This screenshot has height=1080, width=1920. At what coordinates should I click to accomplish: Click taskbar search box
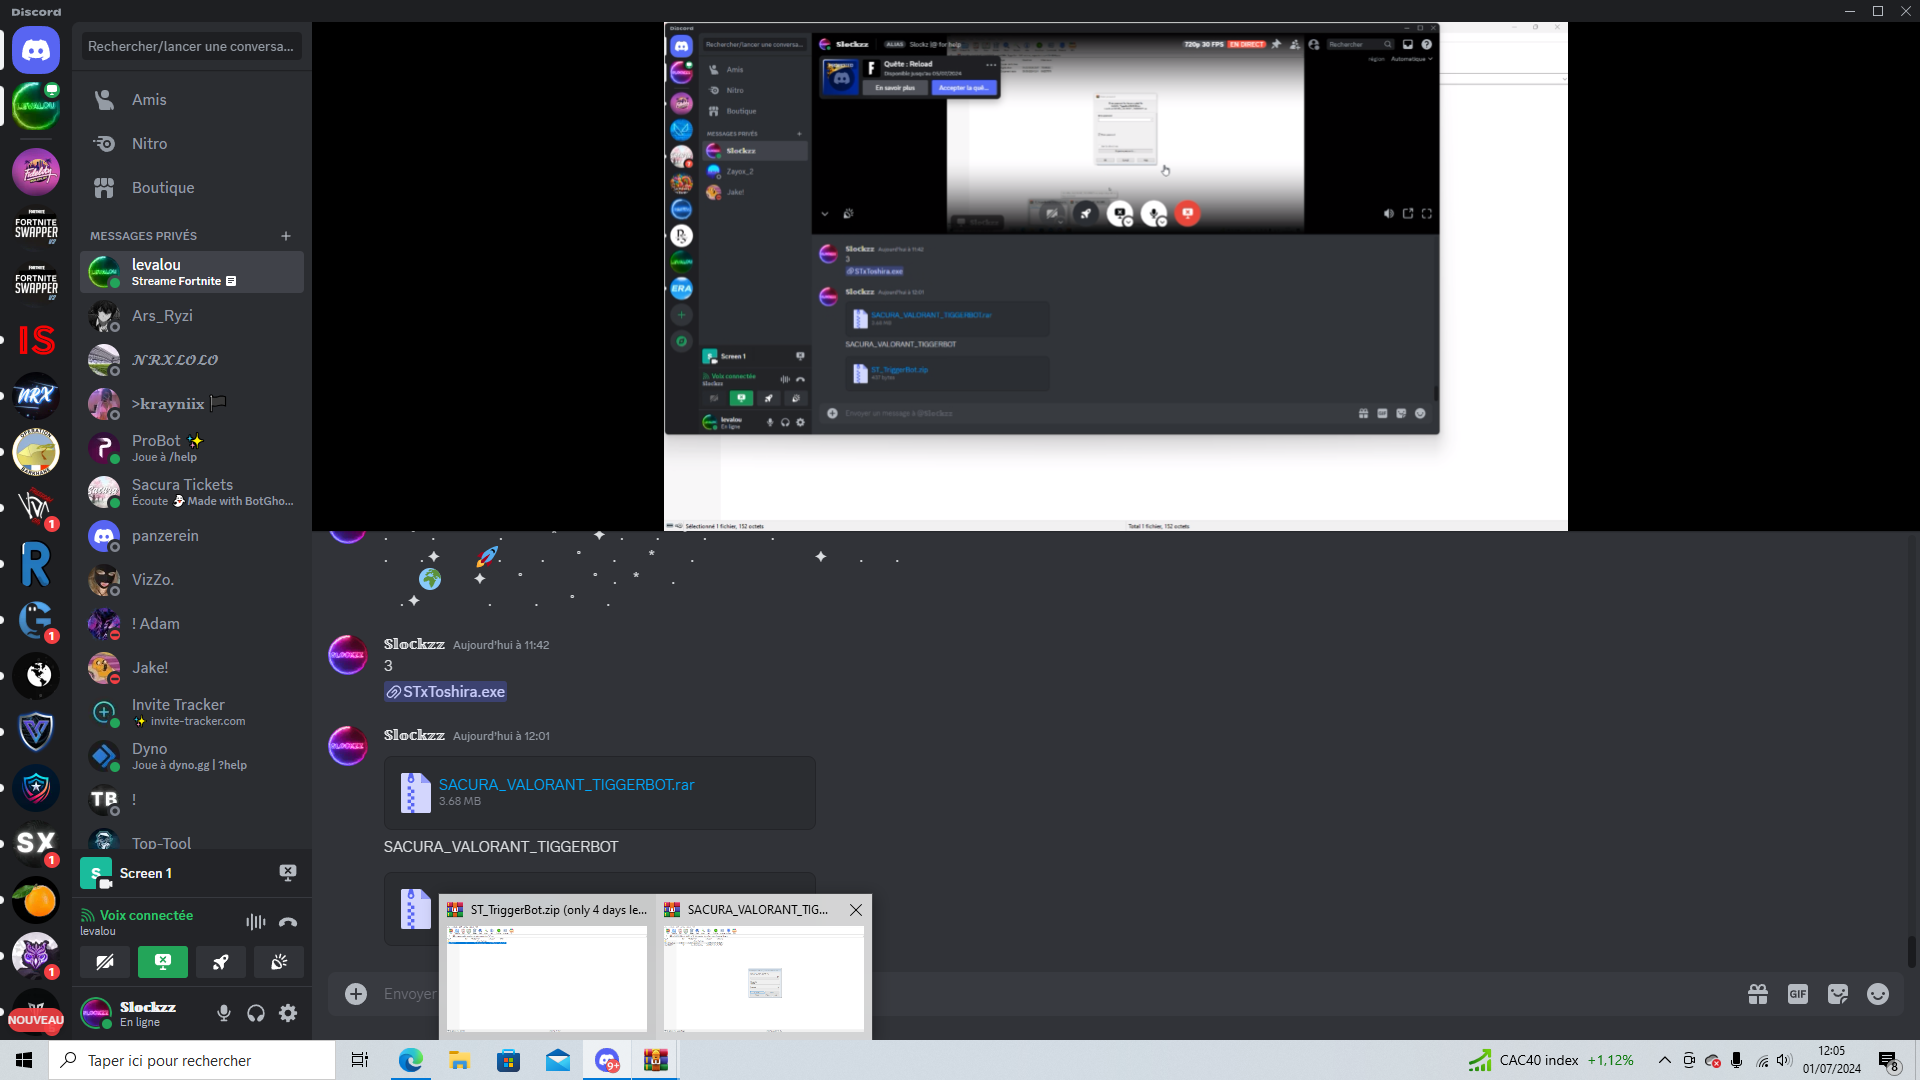192,1060
